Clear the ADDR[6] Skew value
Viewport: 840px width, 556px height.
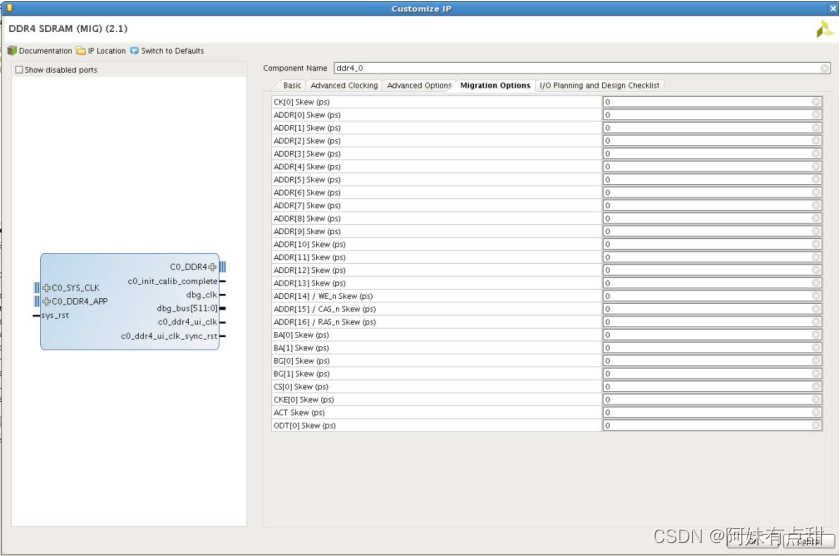click(x=815, y=192)
